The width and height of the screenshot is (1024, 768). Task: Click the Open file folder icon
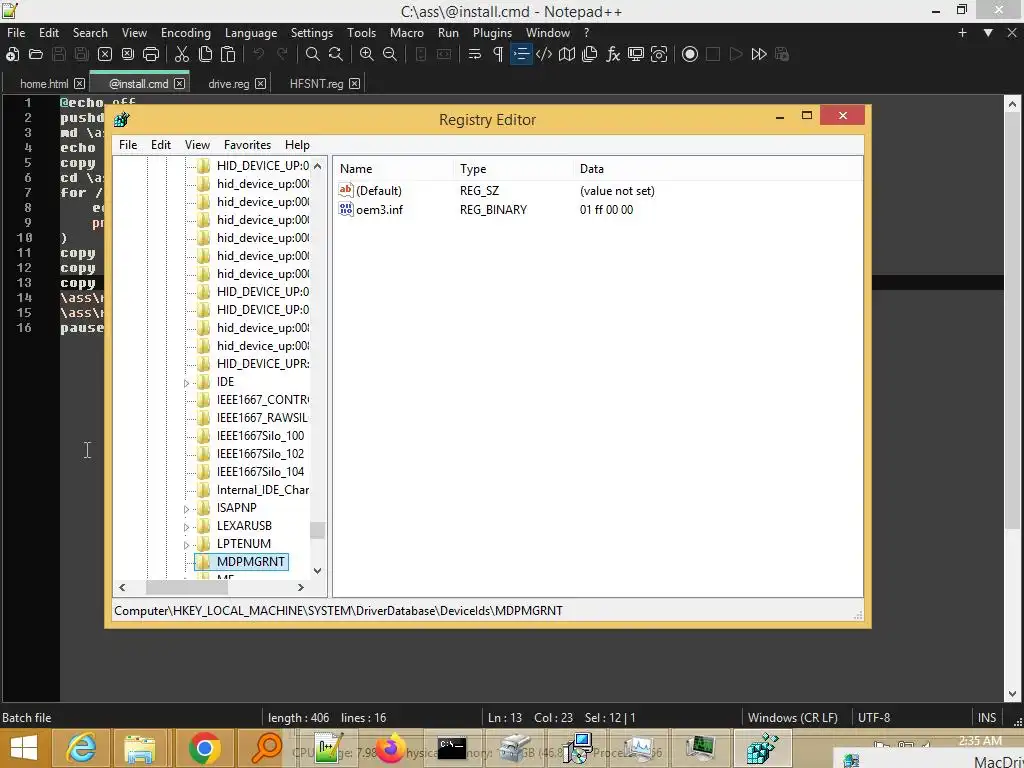[36, 54]
